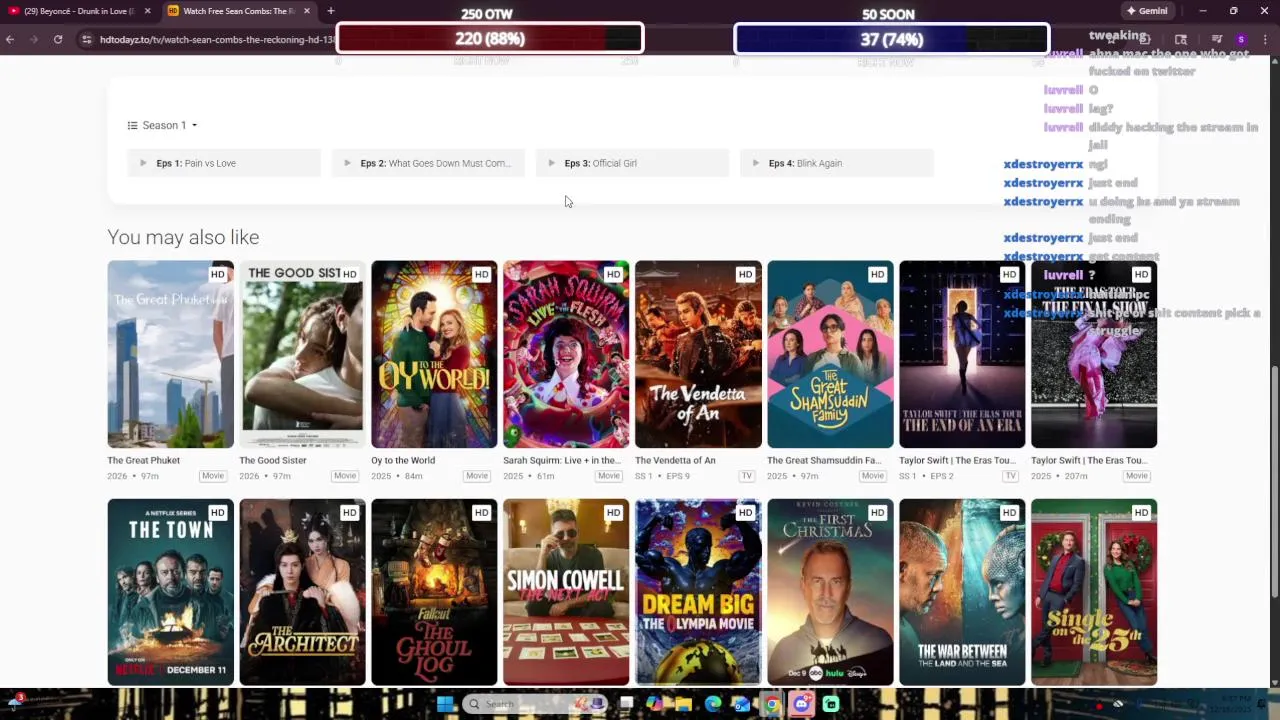Screen dimensions: 1280x720
Task: Open the Chrome profile avatar
Action: pyautogui.click(x=1241, y=39)
